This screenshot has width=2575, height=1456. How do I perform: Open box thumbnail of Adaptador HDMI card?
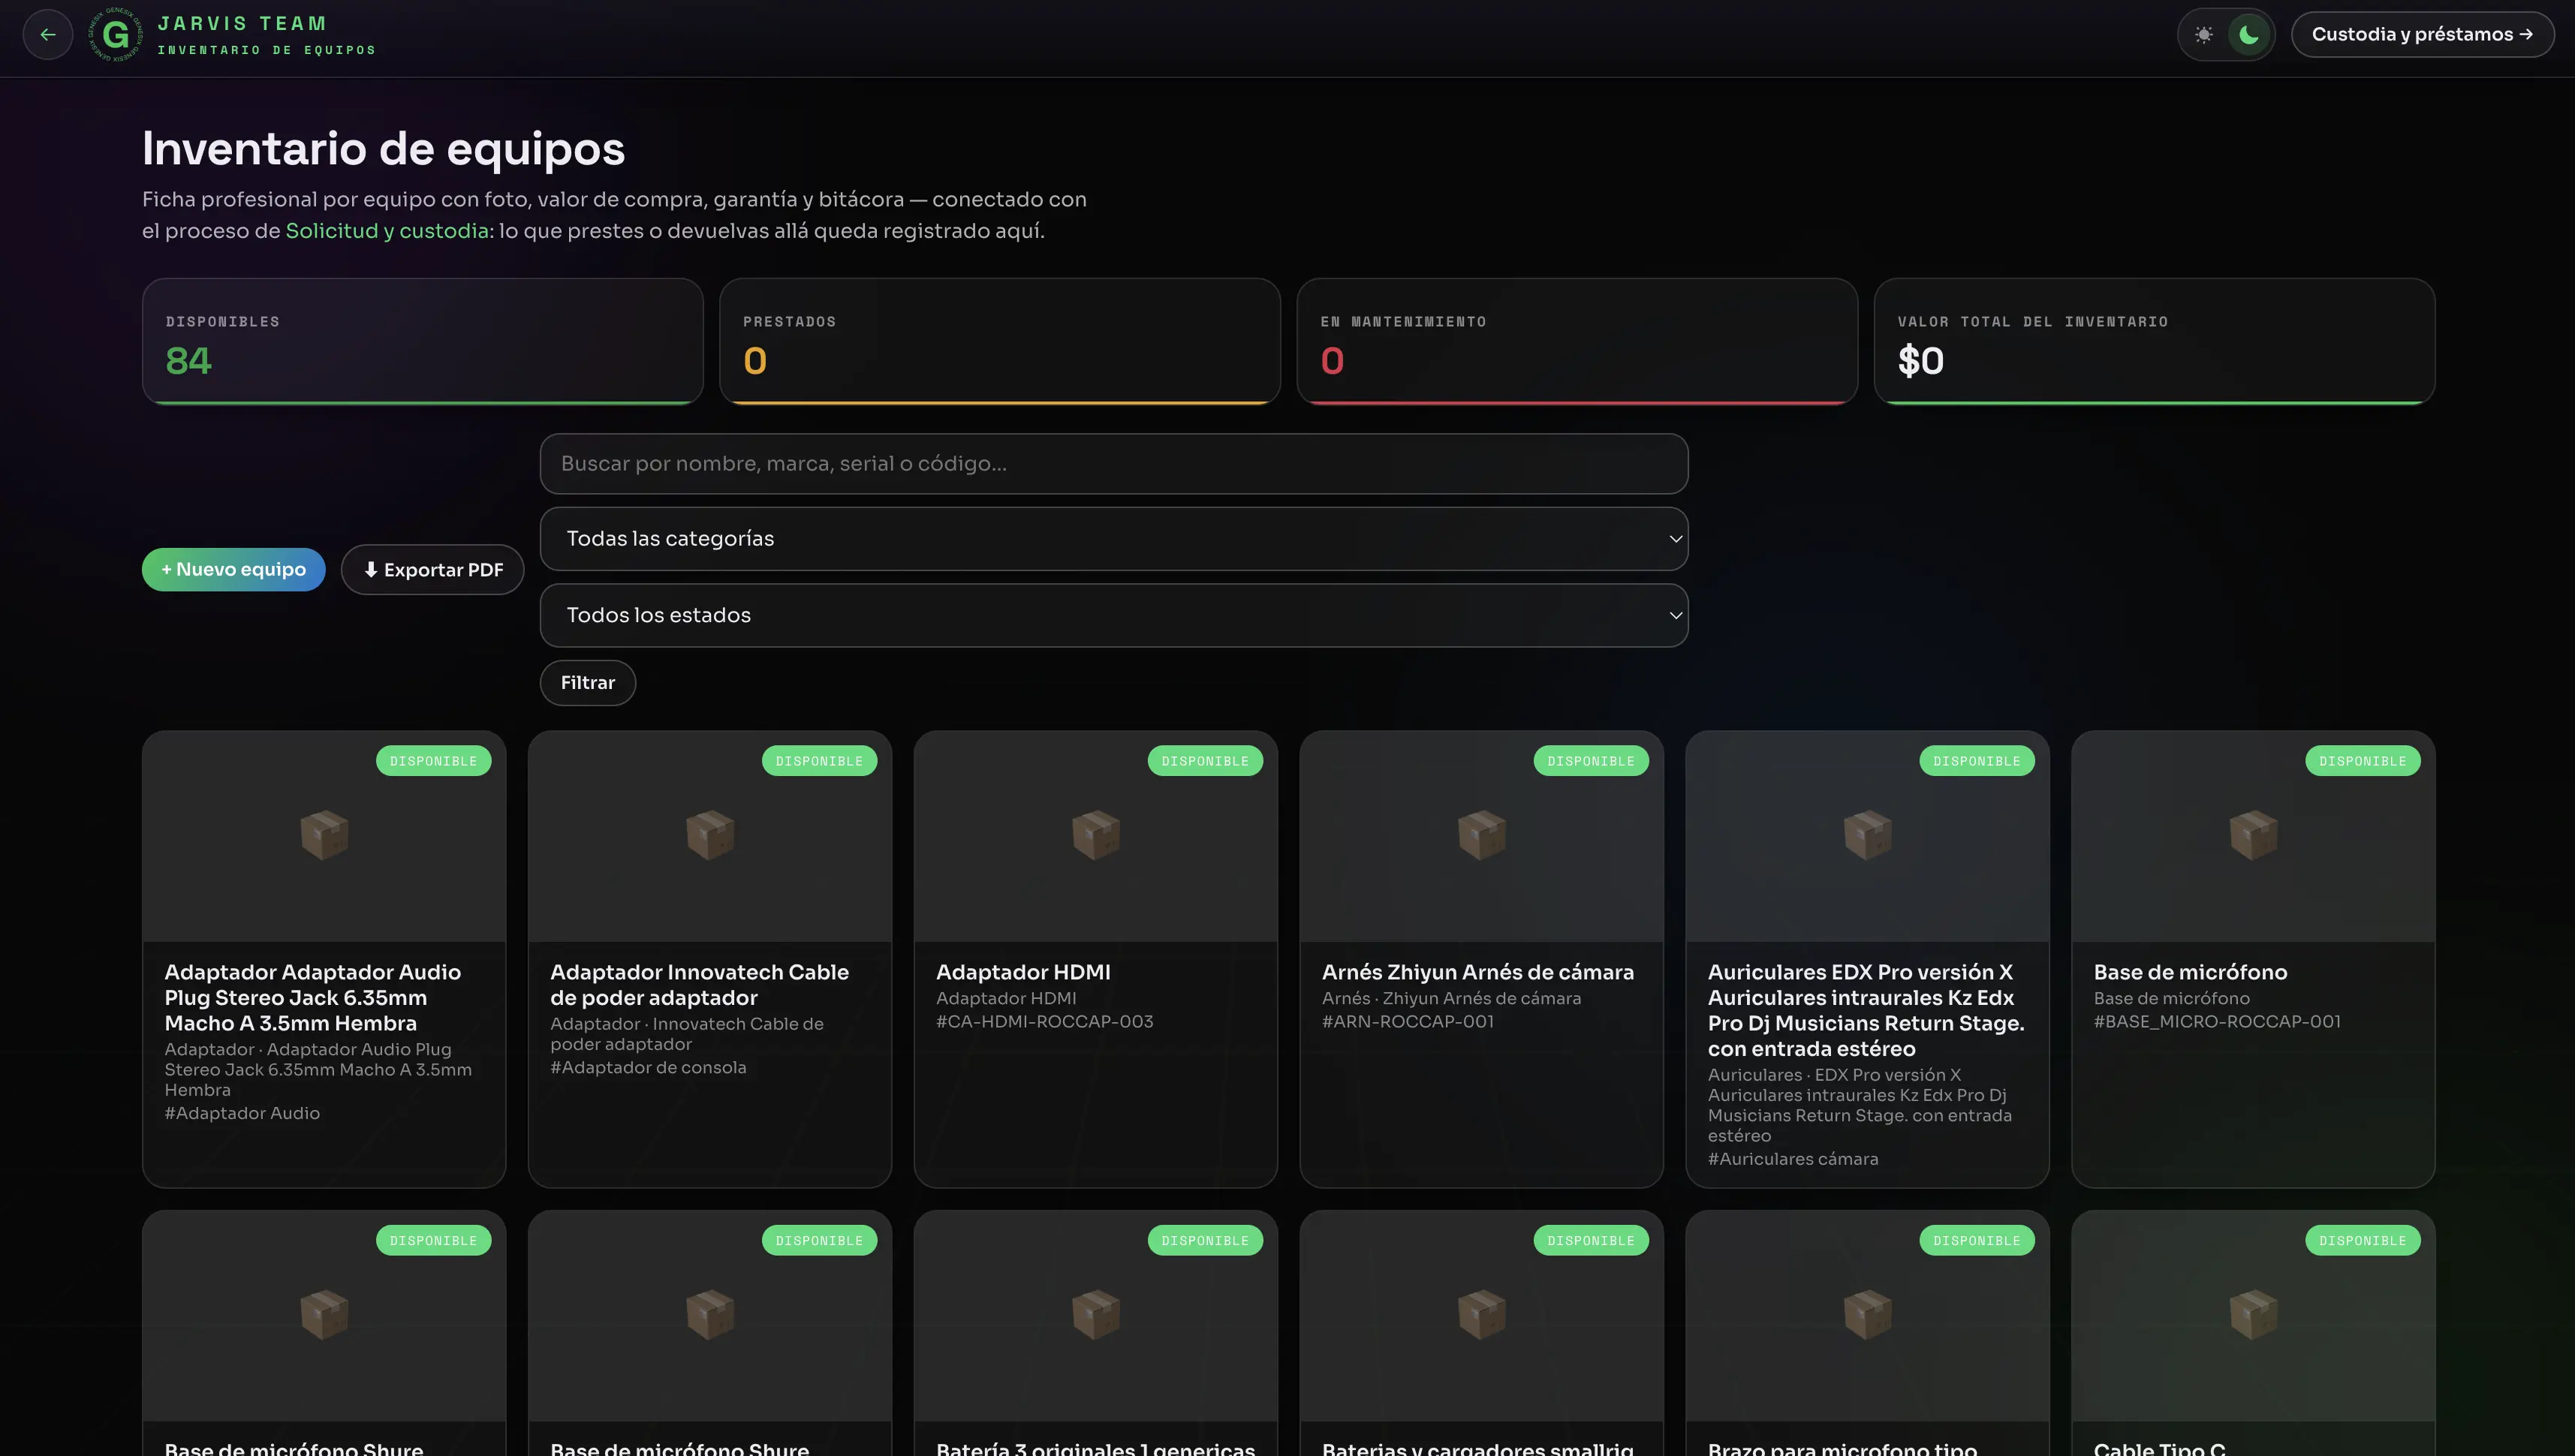pyautogui.click(x=1096, y=835)
